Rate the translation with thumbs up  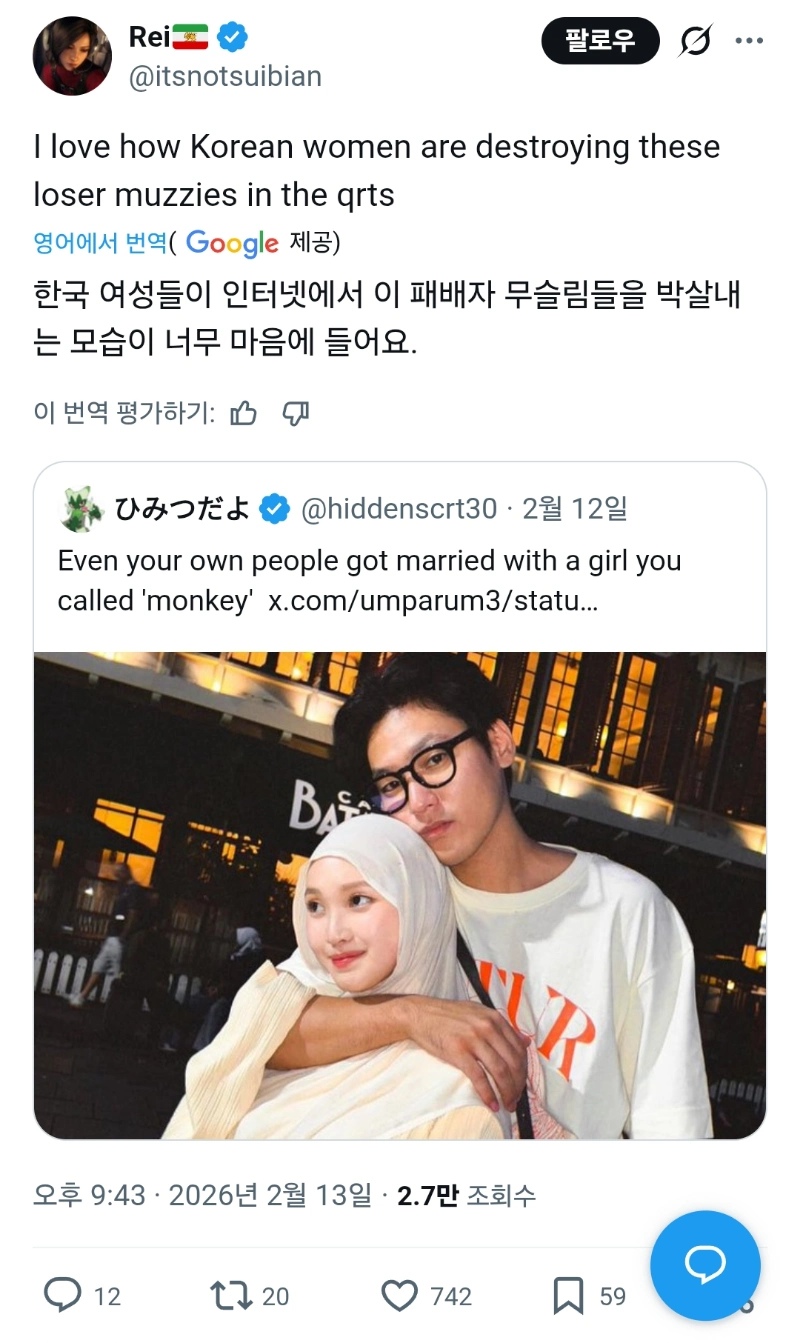pos(244,413)
